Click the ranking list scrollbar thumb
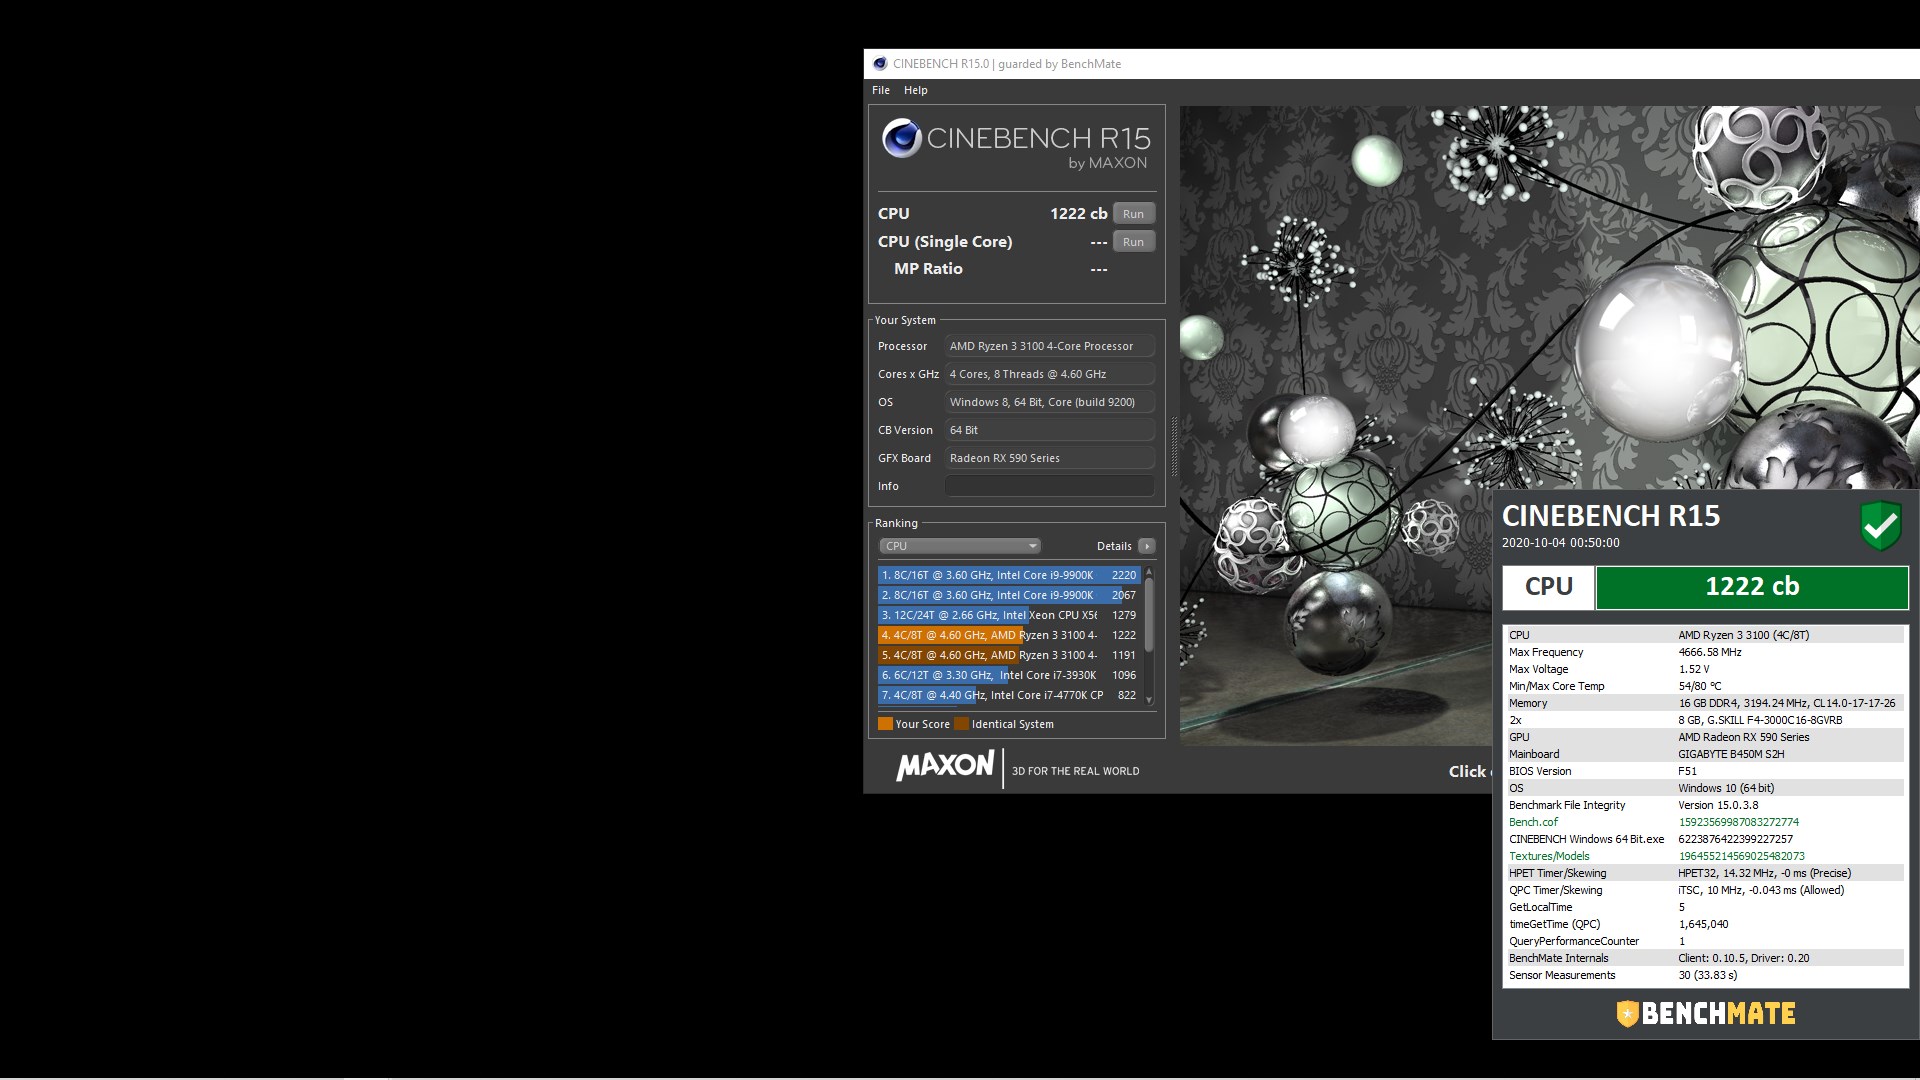Screen dimensions: 1920x1080 coord(1149,614)
